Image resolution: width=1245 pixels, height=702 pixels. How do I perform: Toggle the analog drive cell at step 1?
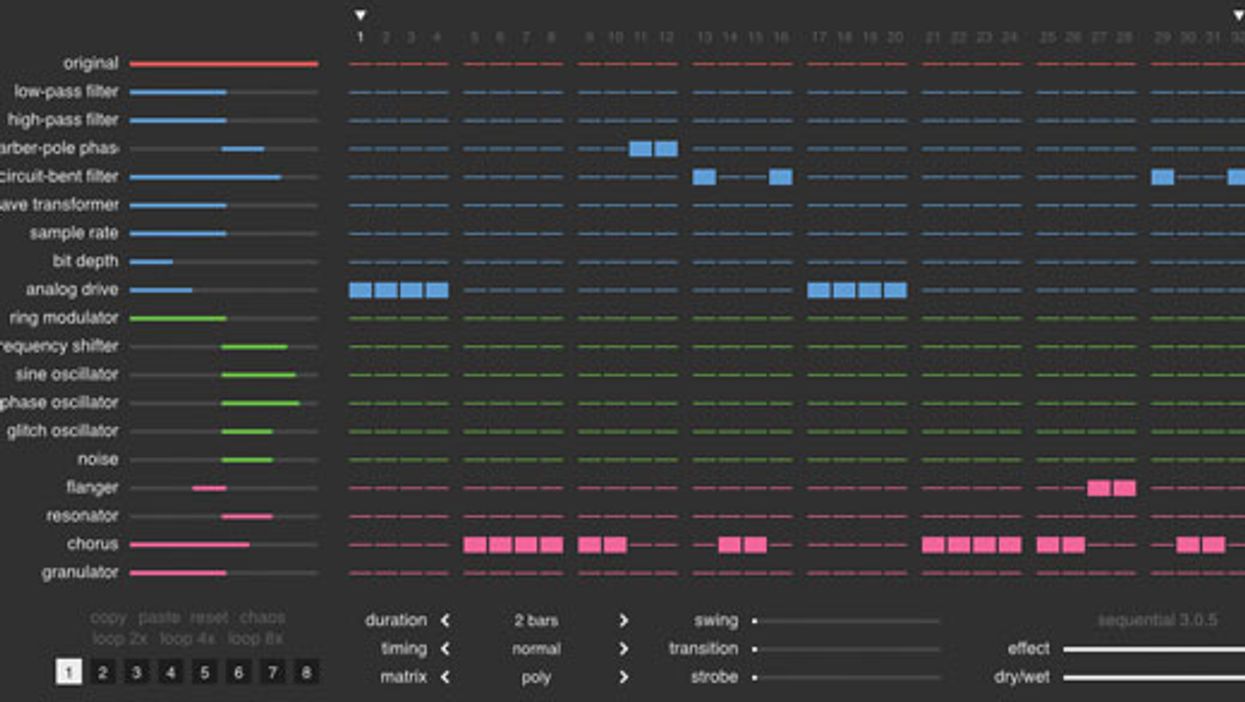360,290
